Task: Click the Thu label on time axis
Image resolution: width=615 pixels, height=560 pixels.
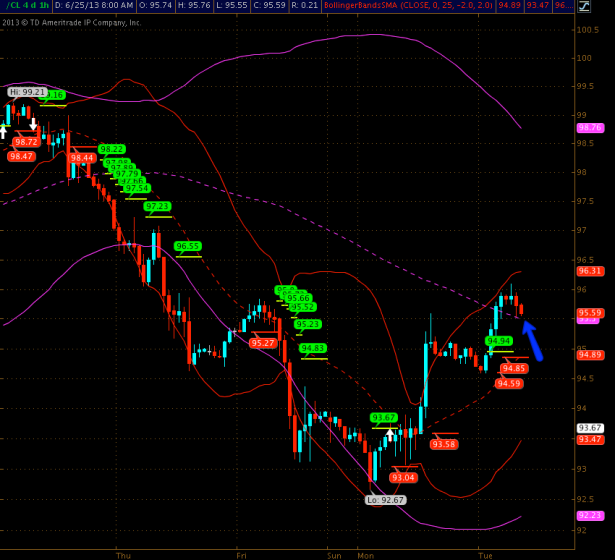Action: [123, 556]
